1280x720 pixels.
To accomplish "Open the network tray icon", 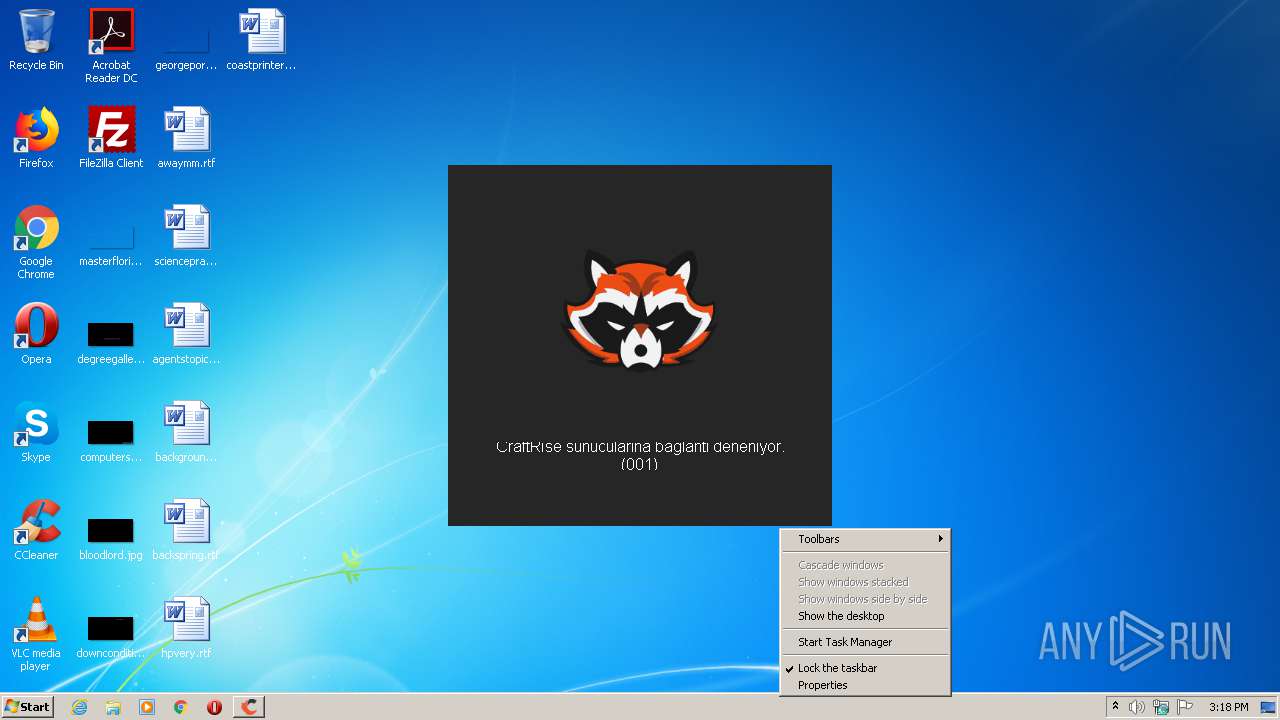I will [x=1161, y=707].
